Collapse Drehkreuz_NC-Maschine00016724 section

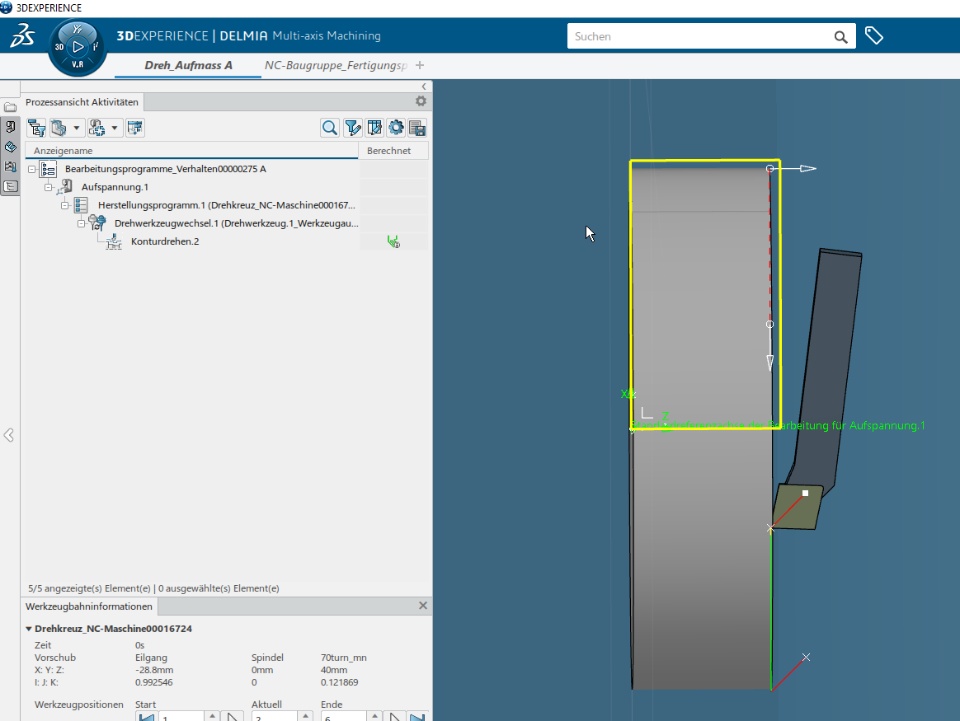28,629
